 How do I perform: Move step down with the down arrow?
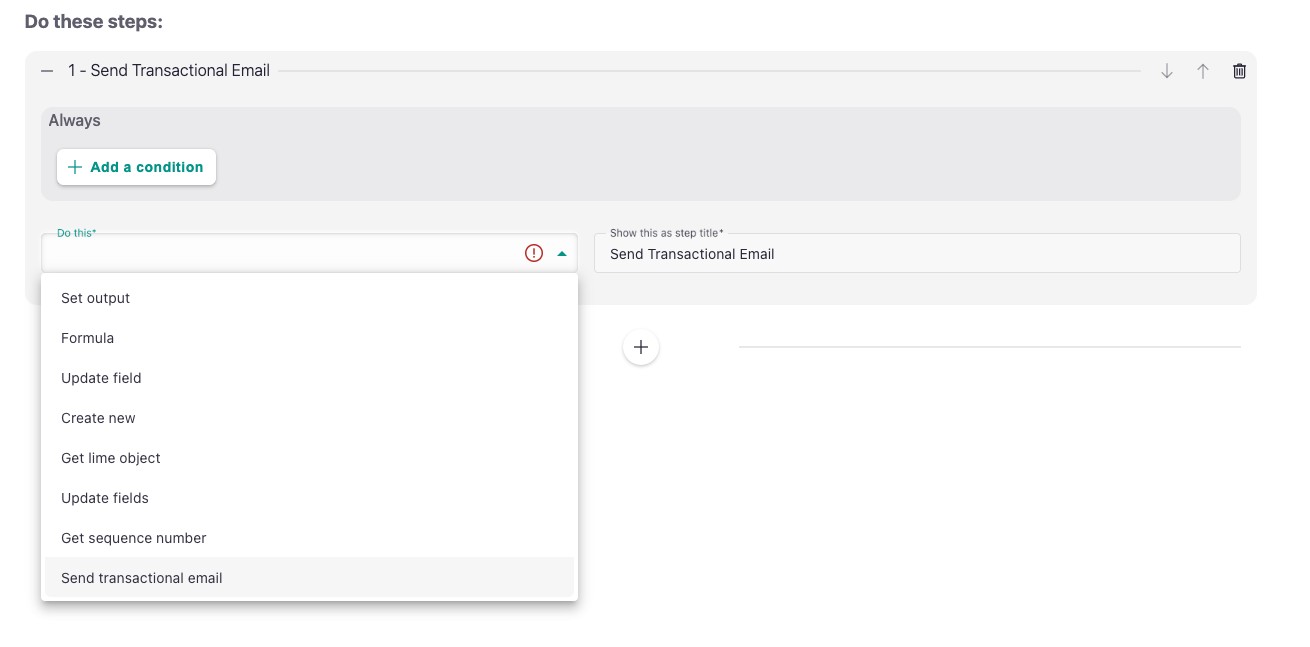tap(1166, 70)
